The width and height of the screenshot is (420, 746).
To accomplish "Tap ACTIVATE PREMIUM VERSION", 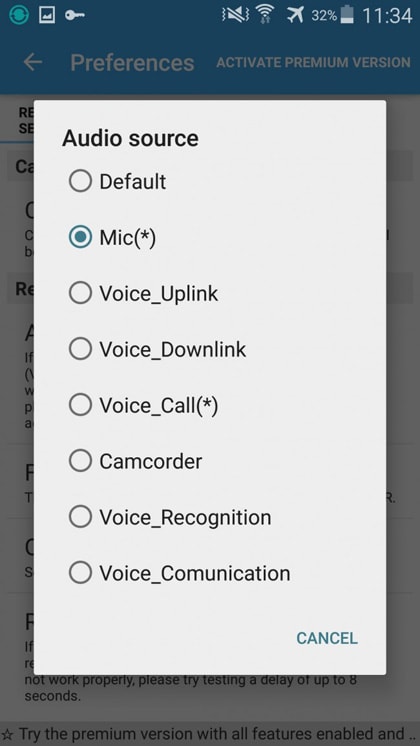I will (313, 62).
